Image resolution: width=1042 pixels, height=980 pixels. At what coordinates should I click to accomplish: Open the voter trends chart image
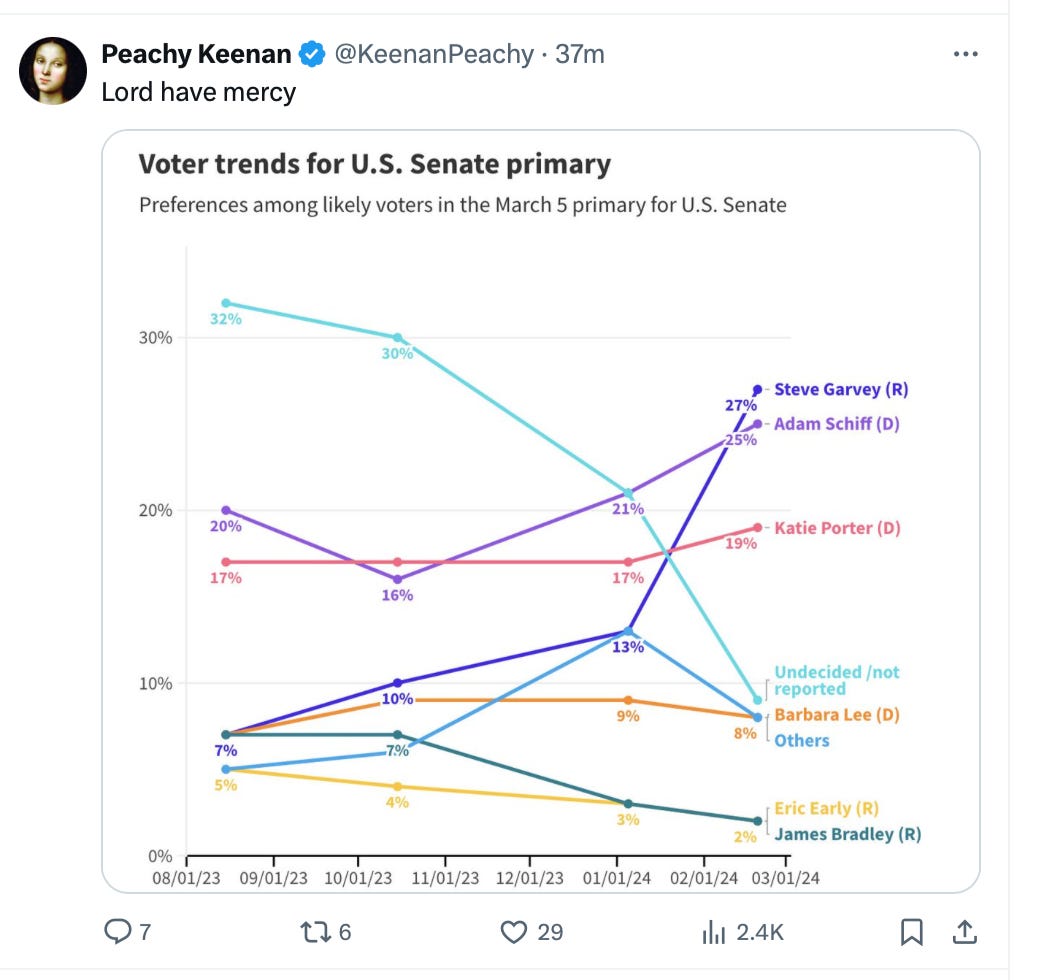click(x=540, y=510)
